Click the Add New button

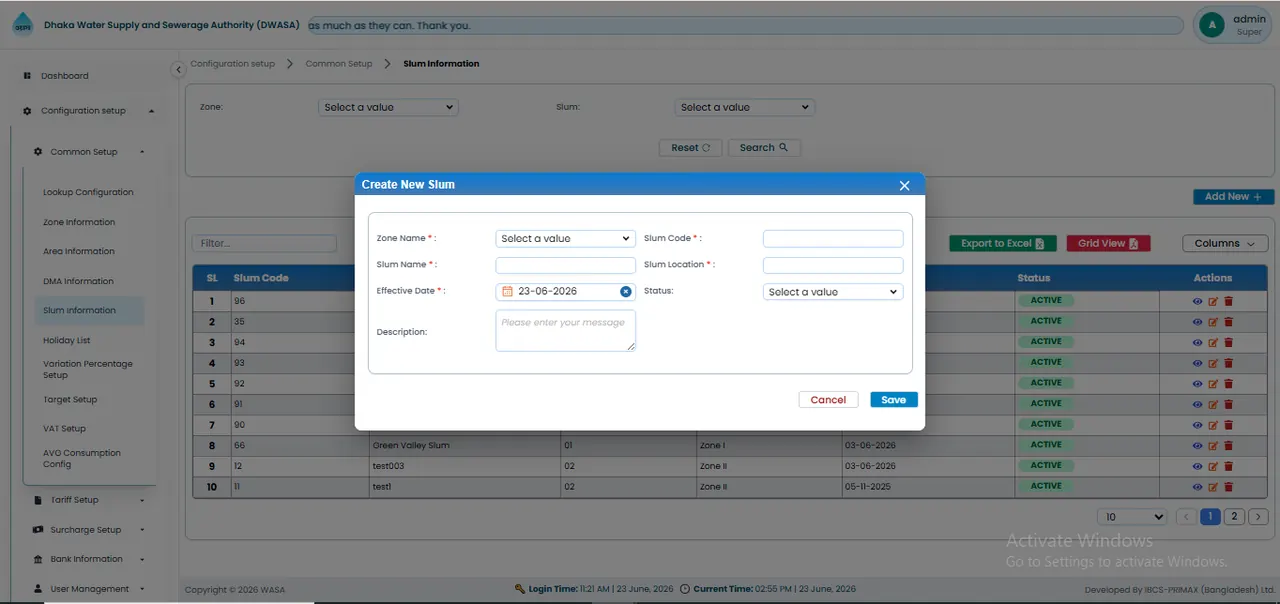point(1234,197)
